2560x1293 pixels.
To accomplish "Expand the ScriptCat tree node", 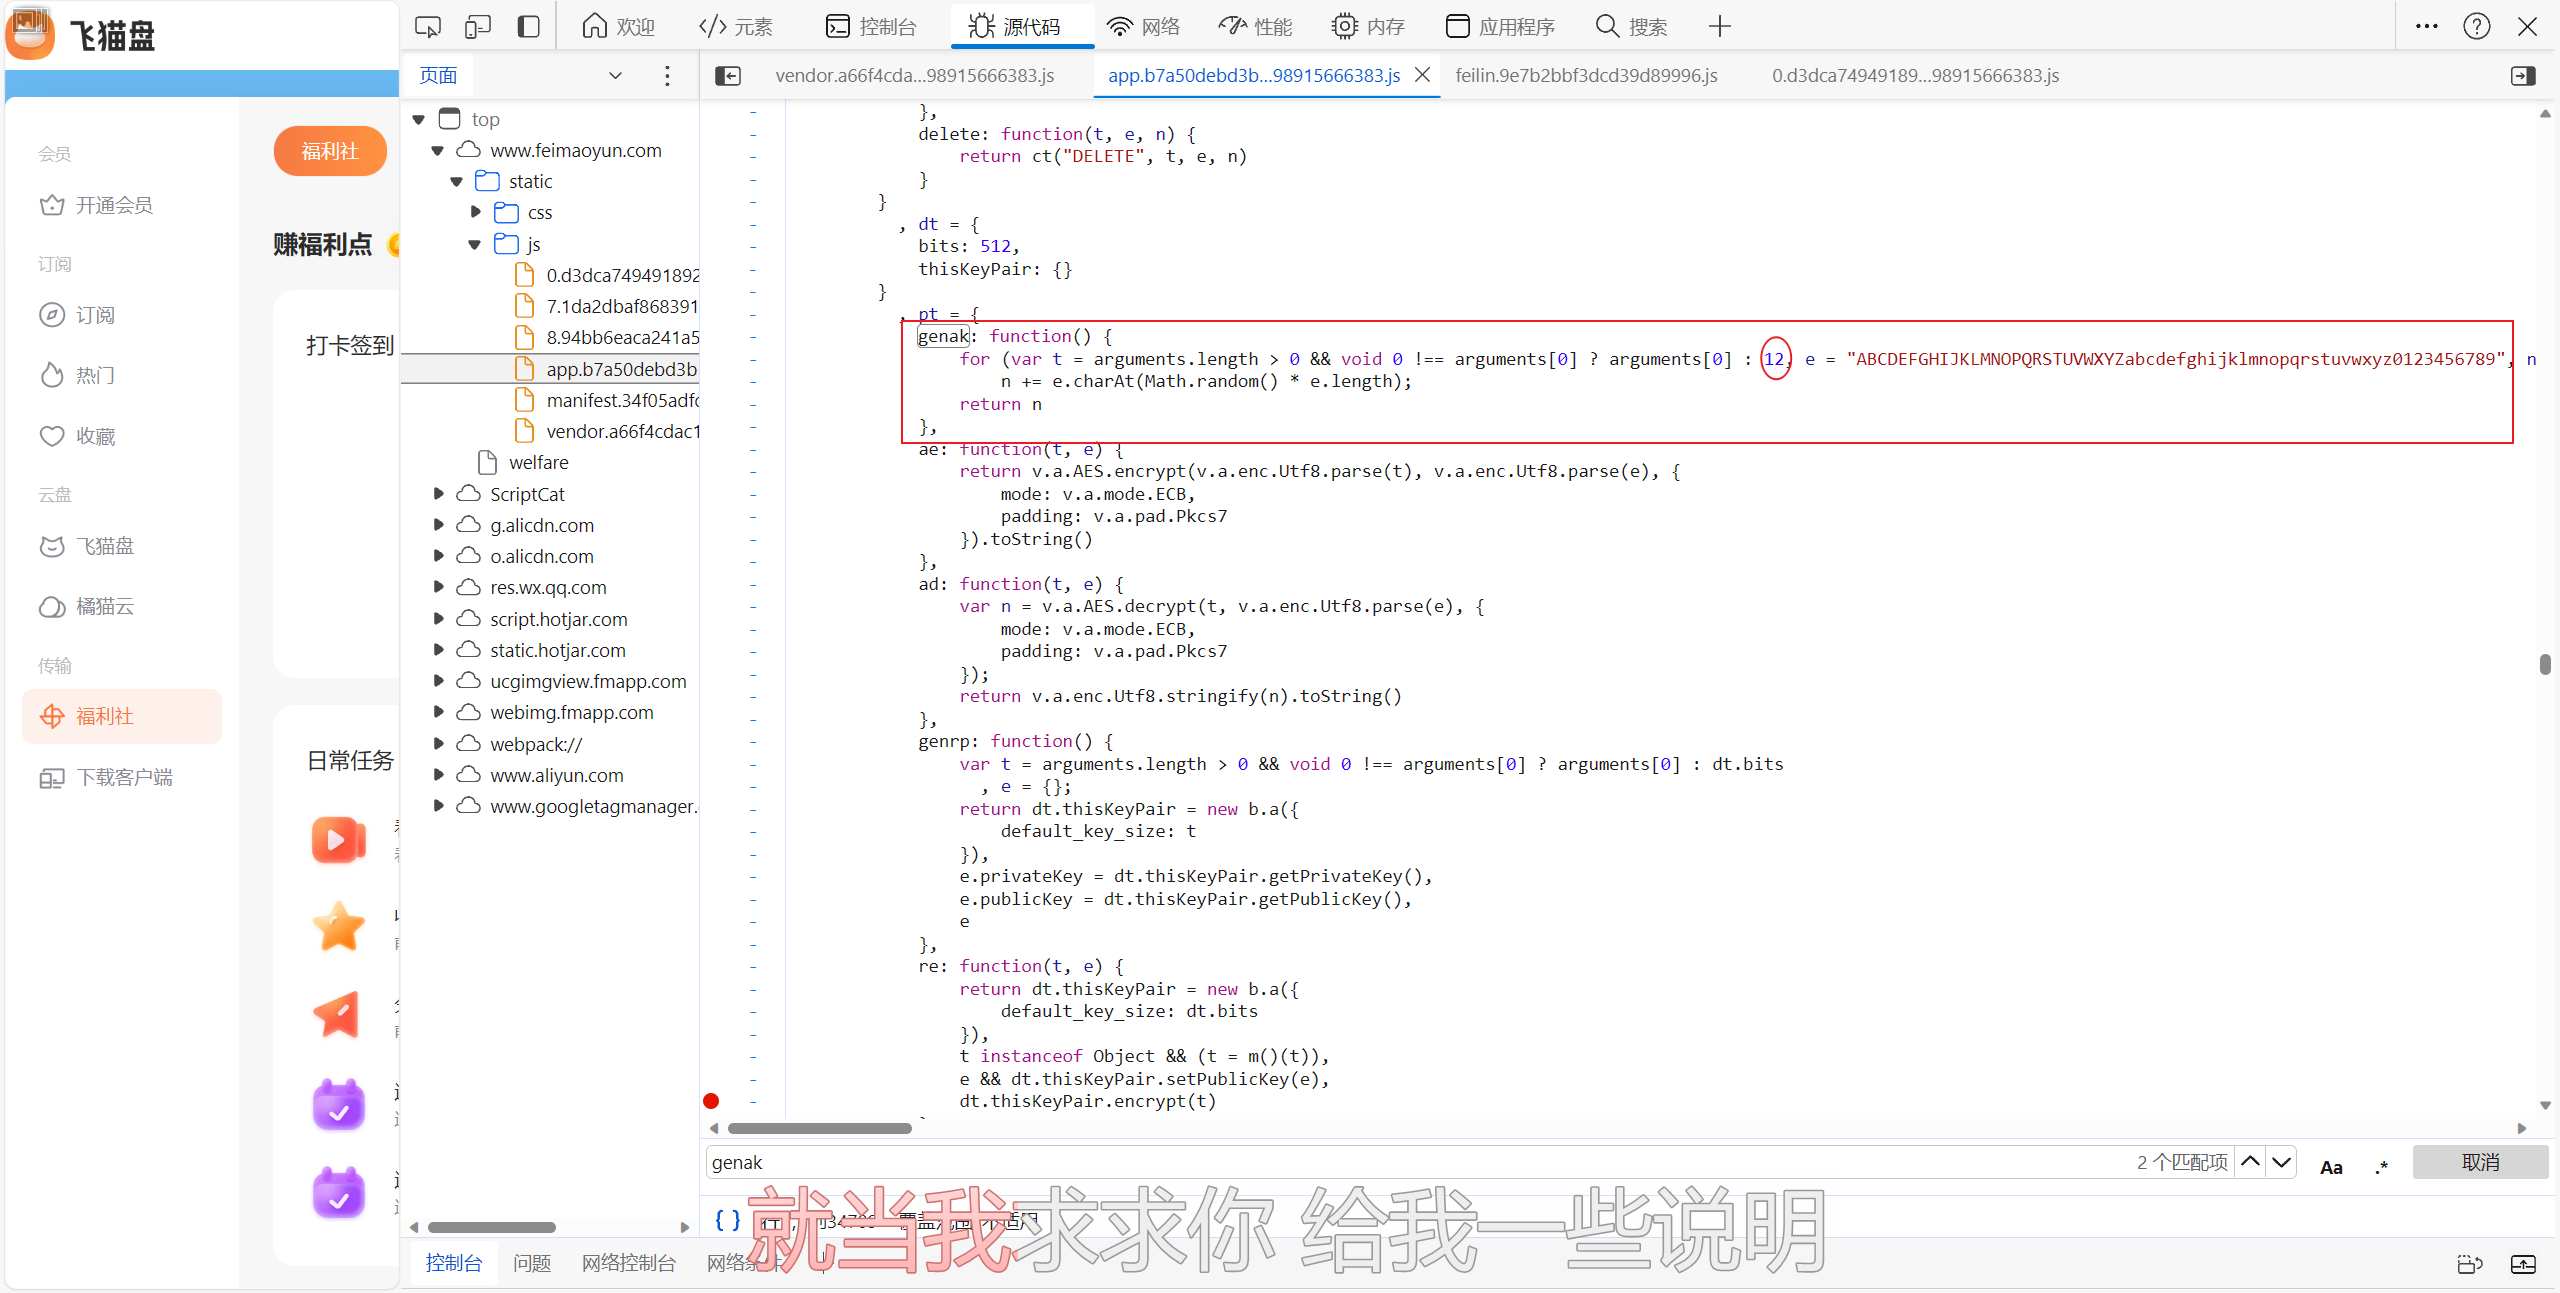I will [438, 494].
